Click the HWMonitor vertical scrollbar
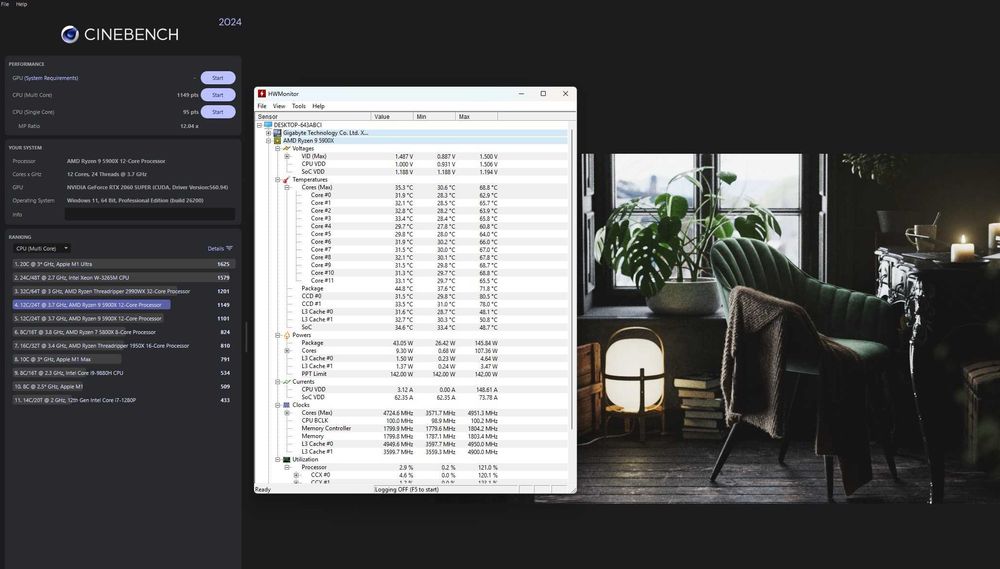 point(571,279)
